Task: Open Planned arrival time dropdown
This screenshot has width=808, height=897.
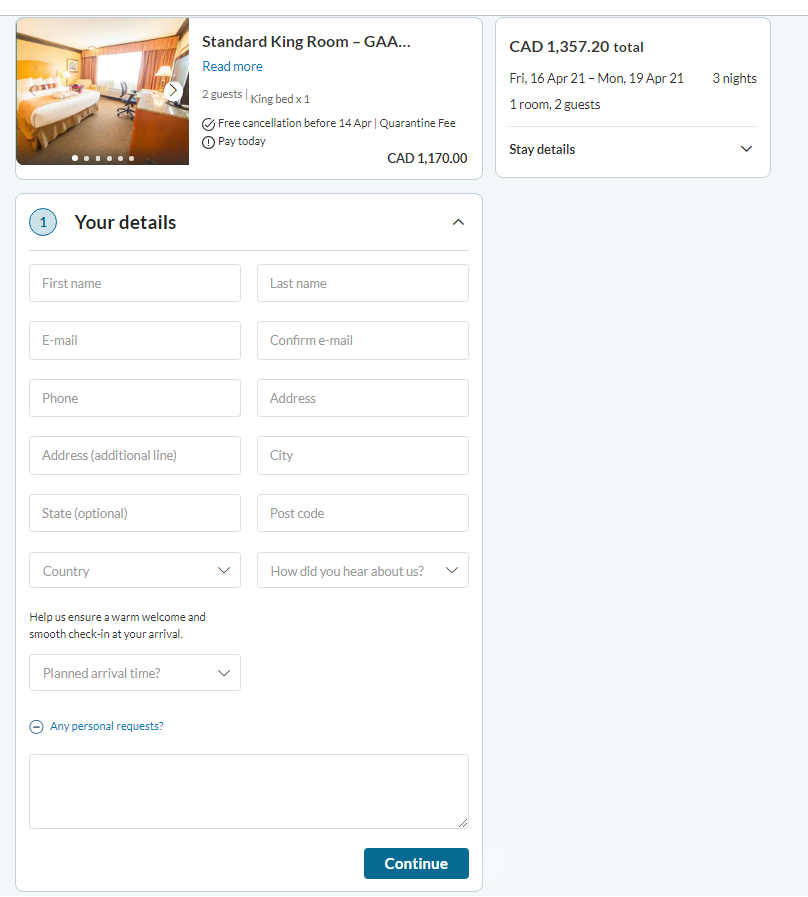Action: click(135, 673)
